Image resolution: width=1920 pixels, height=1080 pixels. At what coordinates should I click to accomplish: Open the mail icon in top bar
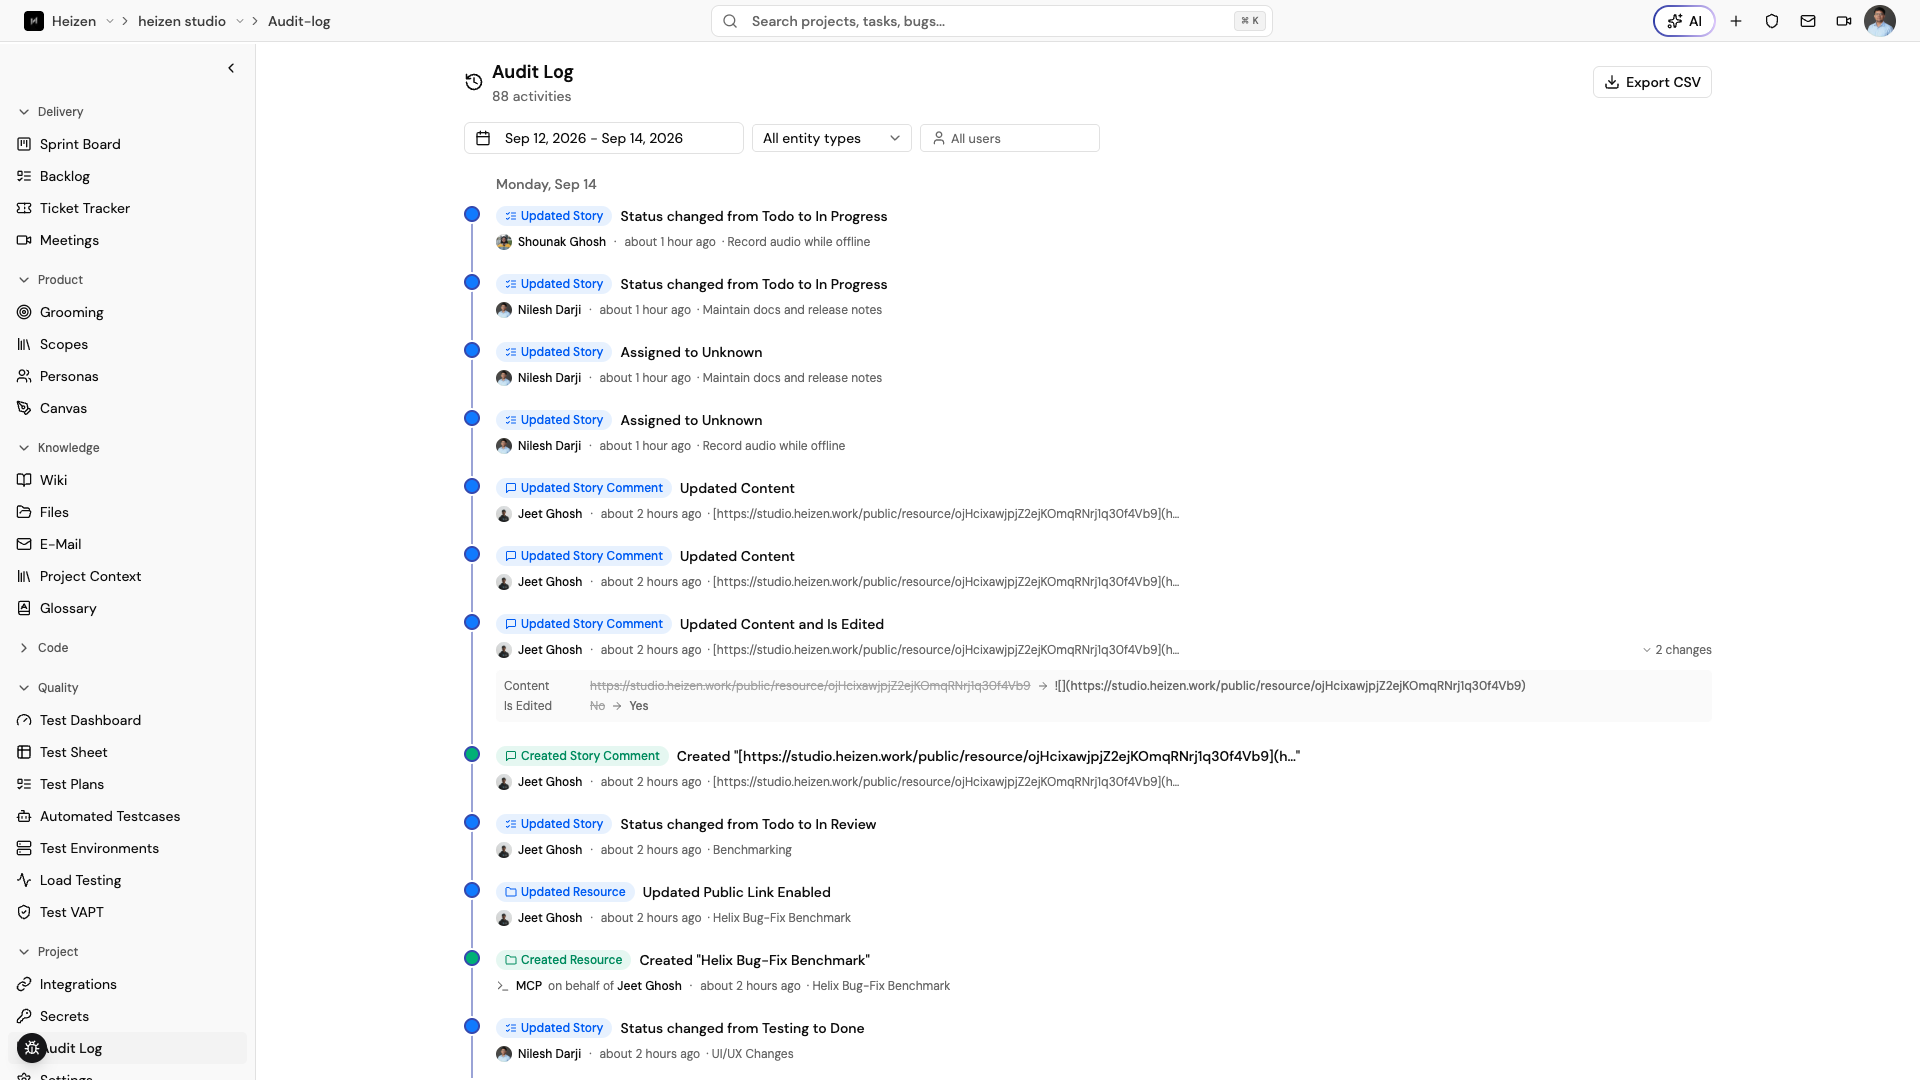coord(1808,21)
